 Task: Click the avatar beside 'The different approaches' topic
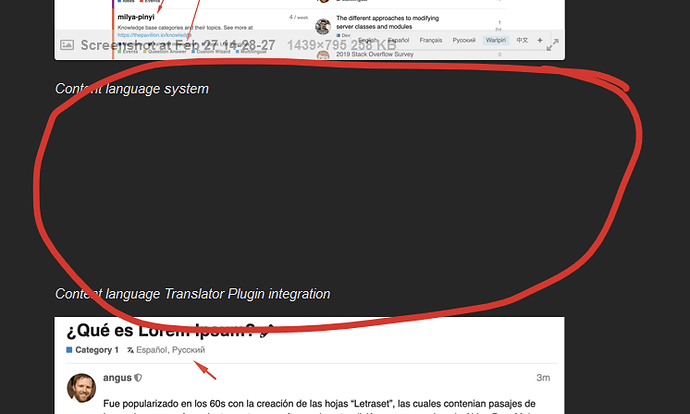[x=323, y=26]
